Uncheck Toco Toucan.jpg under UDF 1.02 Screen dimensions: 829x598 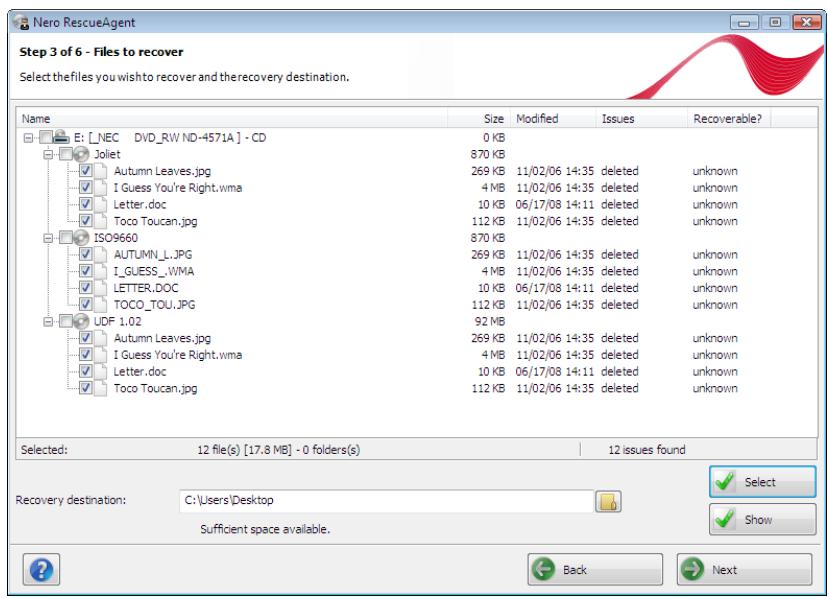click(x=86, y=388)
